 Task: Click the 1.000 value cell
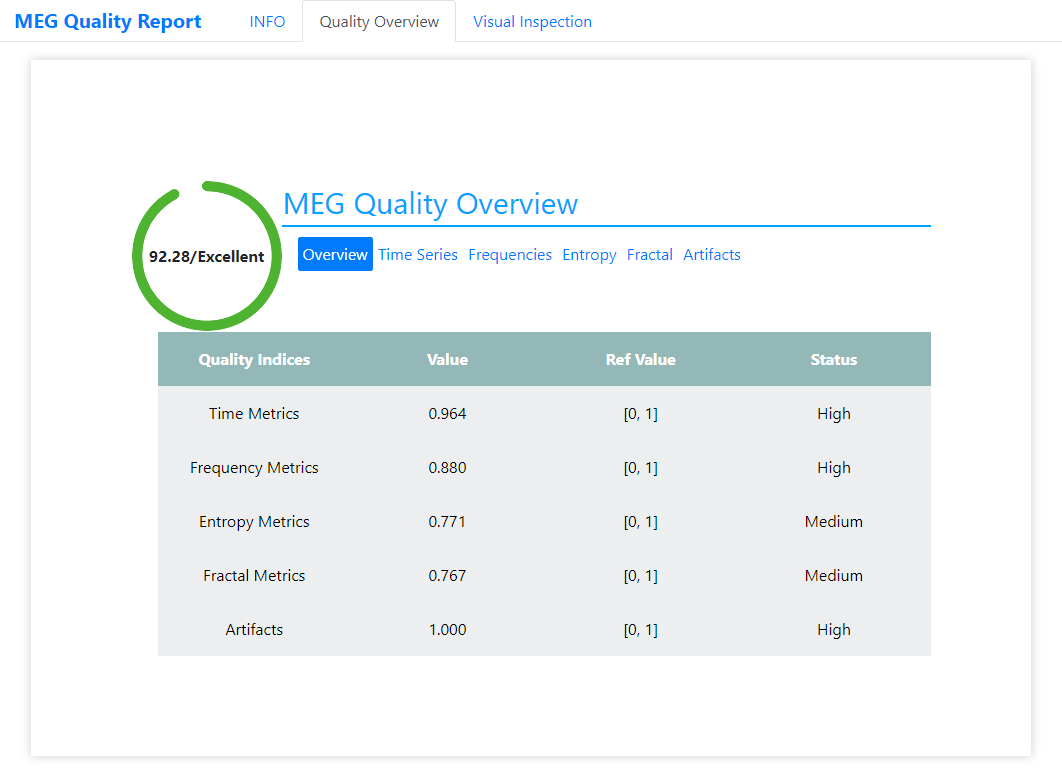(x=447, y=629)
